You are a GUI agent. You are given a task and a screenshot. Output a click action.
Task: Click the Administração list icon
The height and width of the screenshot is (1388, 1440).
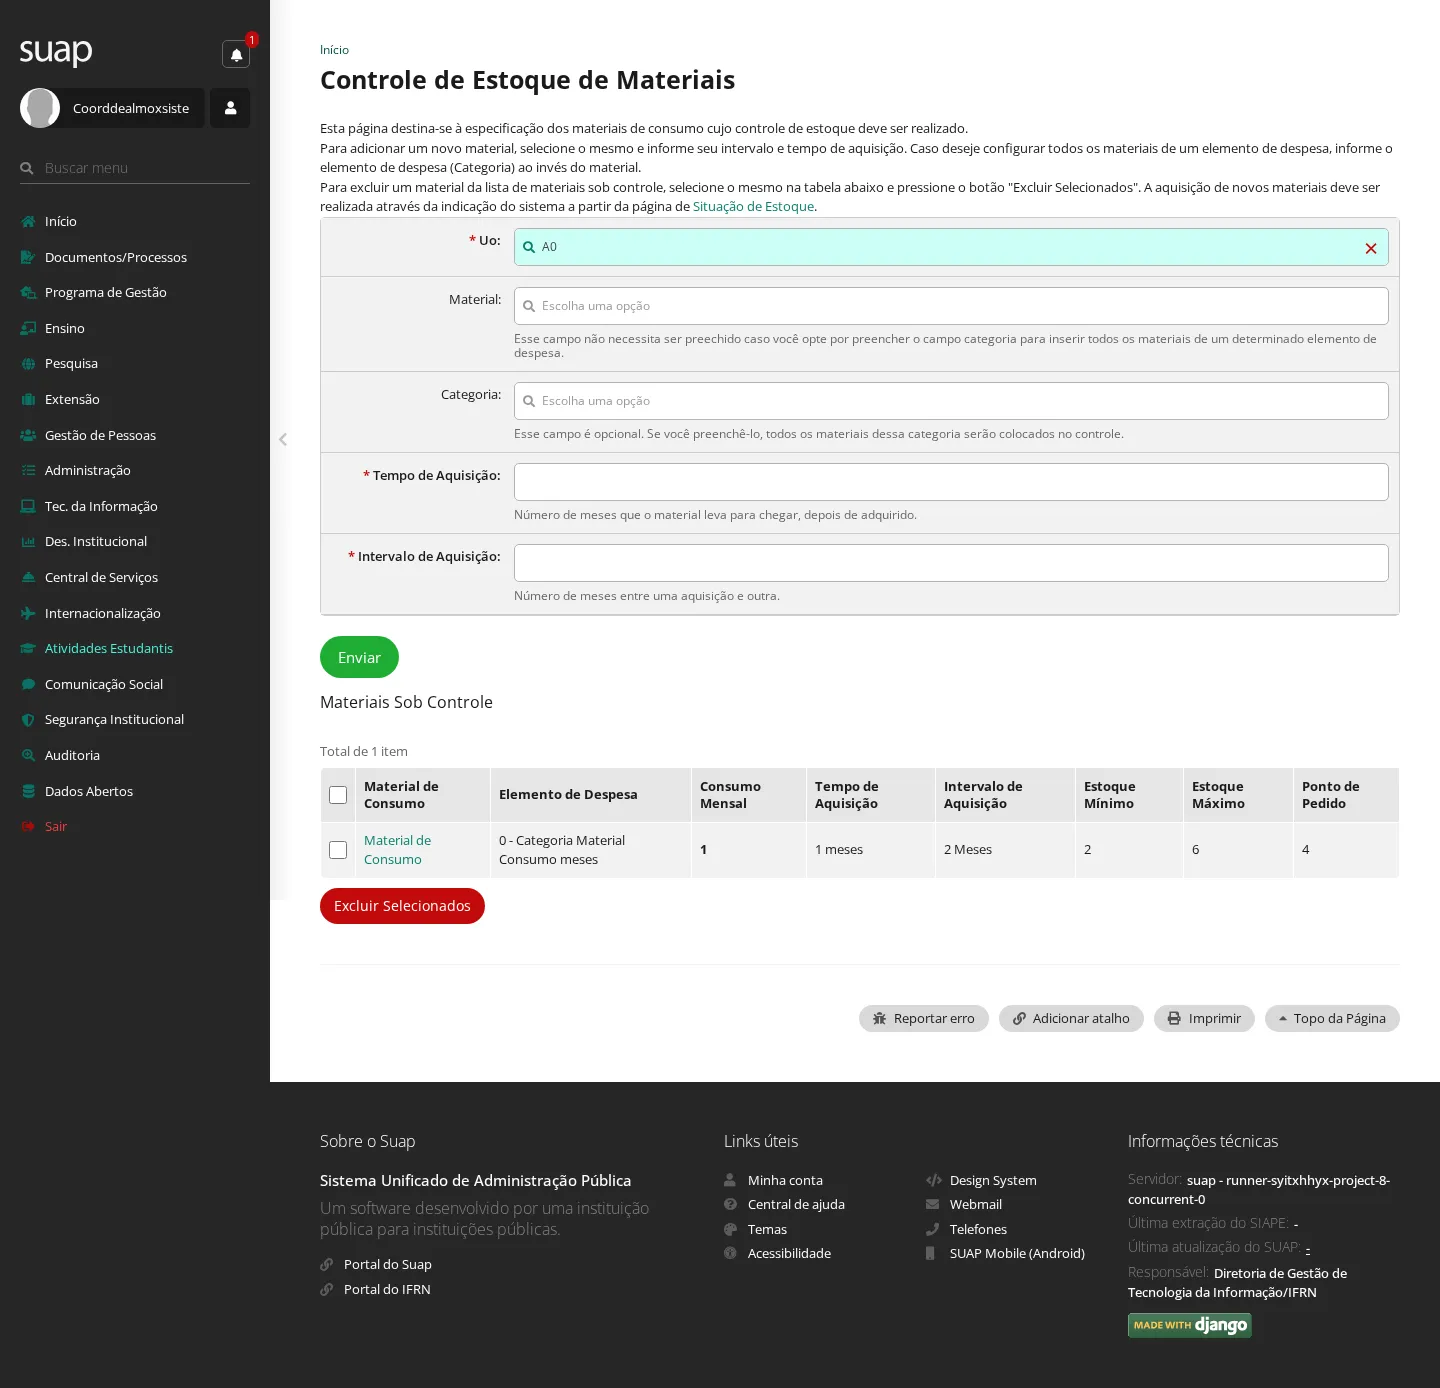28,470
